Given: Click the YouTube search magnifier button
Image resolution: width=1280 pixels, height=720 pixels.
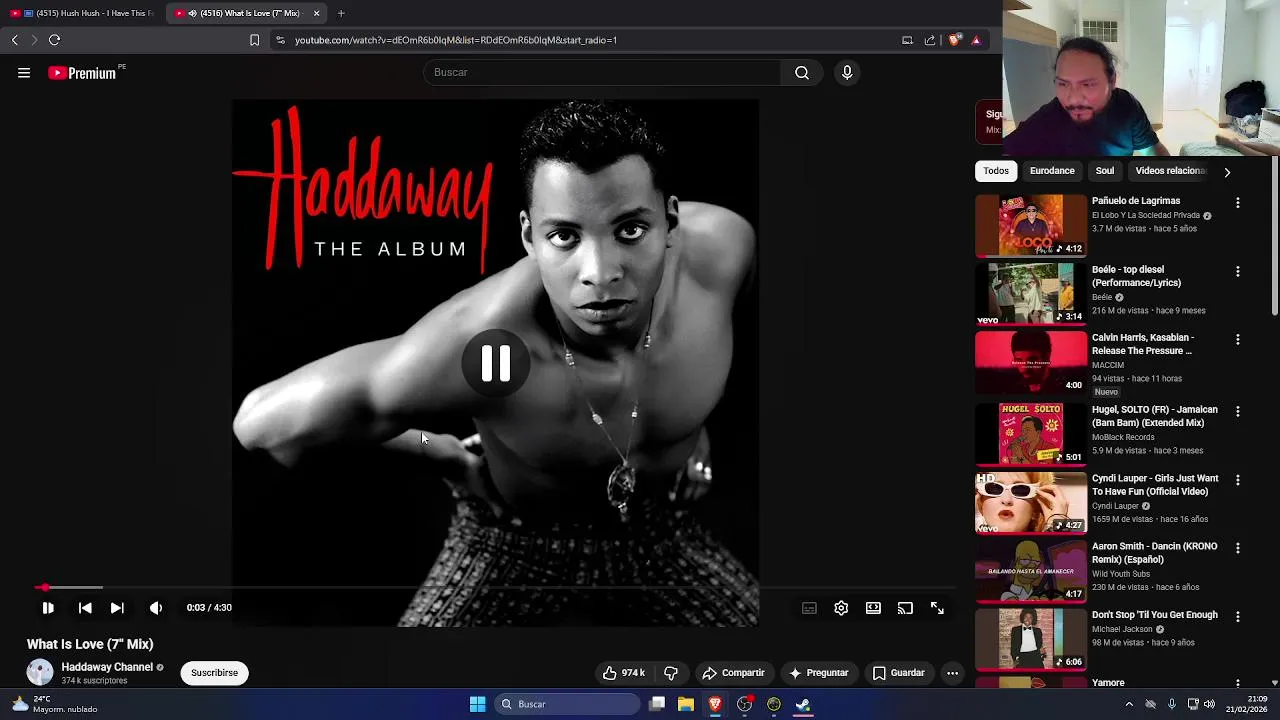Looking at the screenshot, I should 802,72.
